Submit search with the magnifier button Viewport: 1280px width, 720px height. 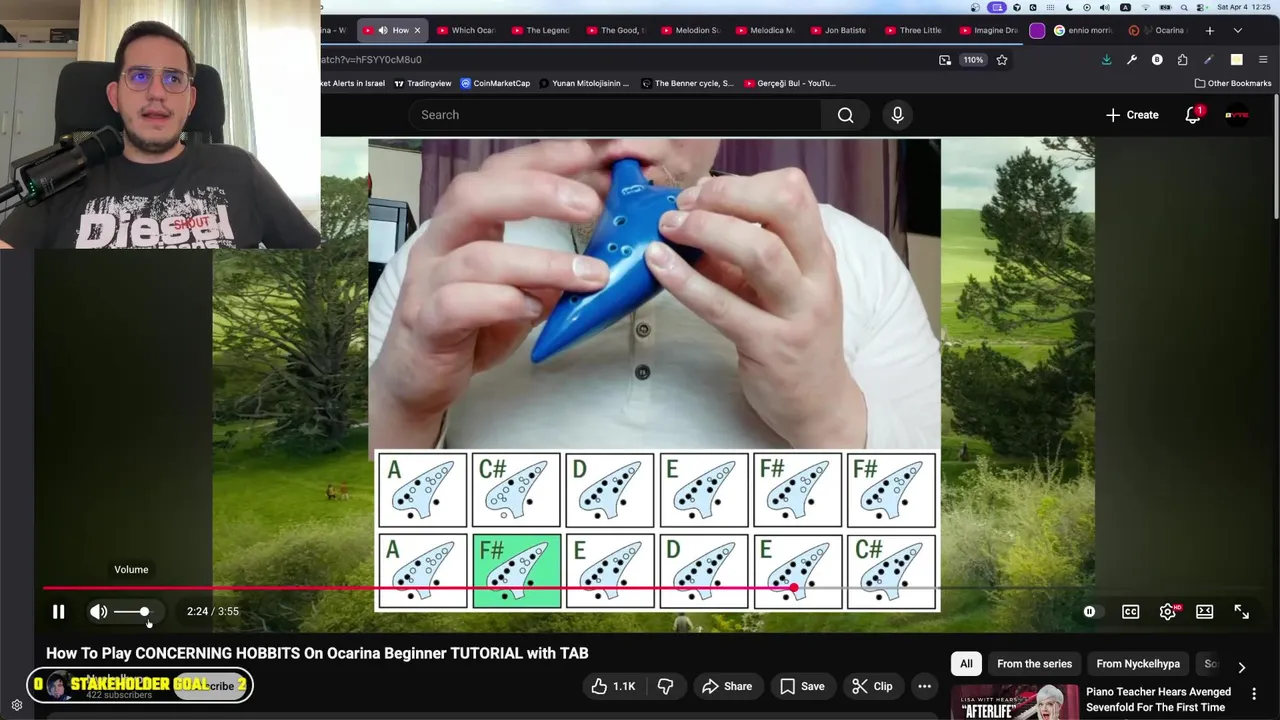845,115
